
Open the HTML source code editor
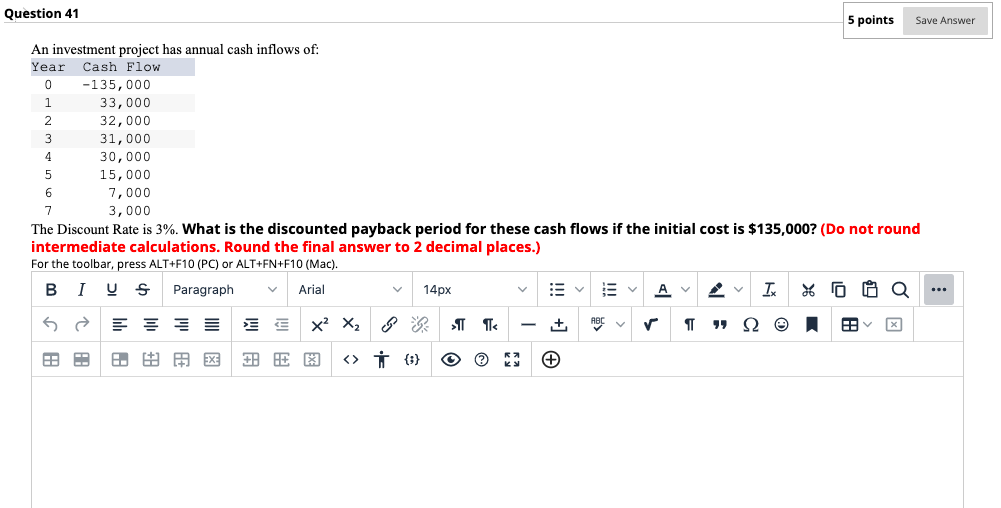350,360
